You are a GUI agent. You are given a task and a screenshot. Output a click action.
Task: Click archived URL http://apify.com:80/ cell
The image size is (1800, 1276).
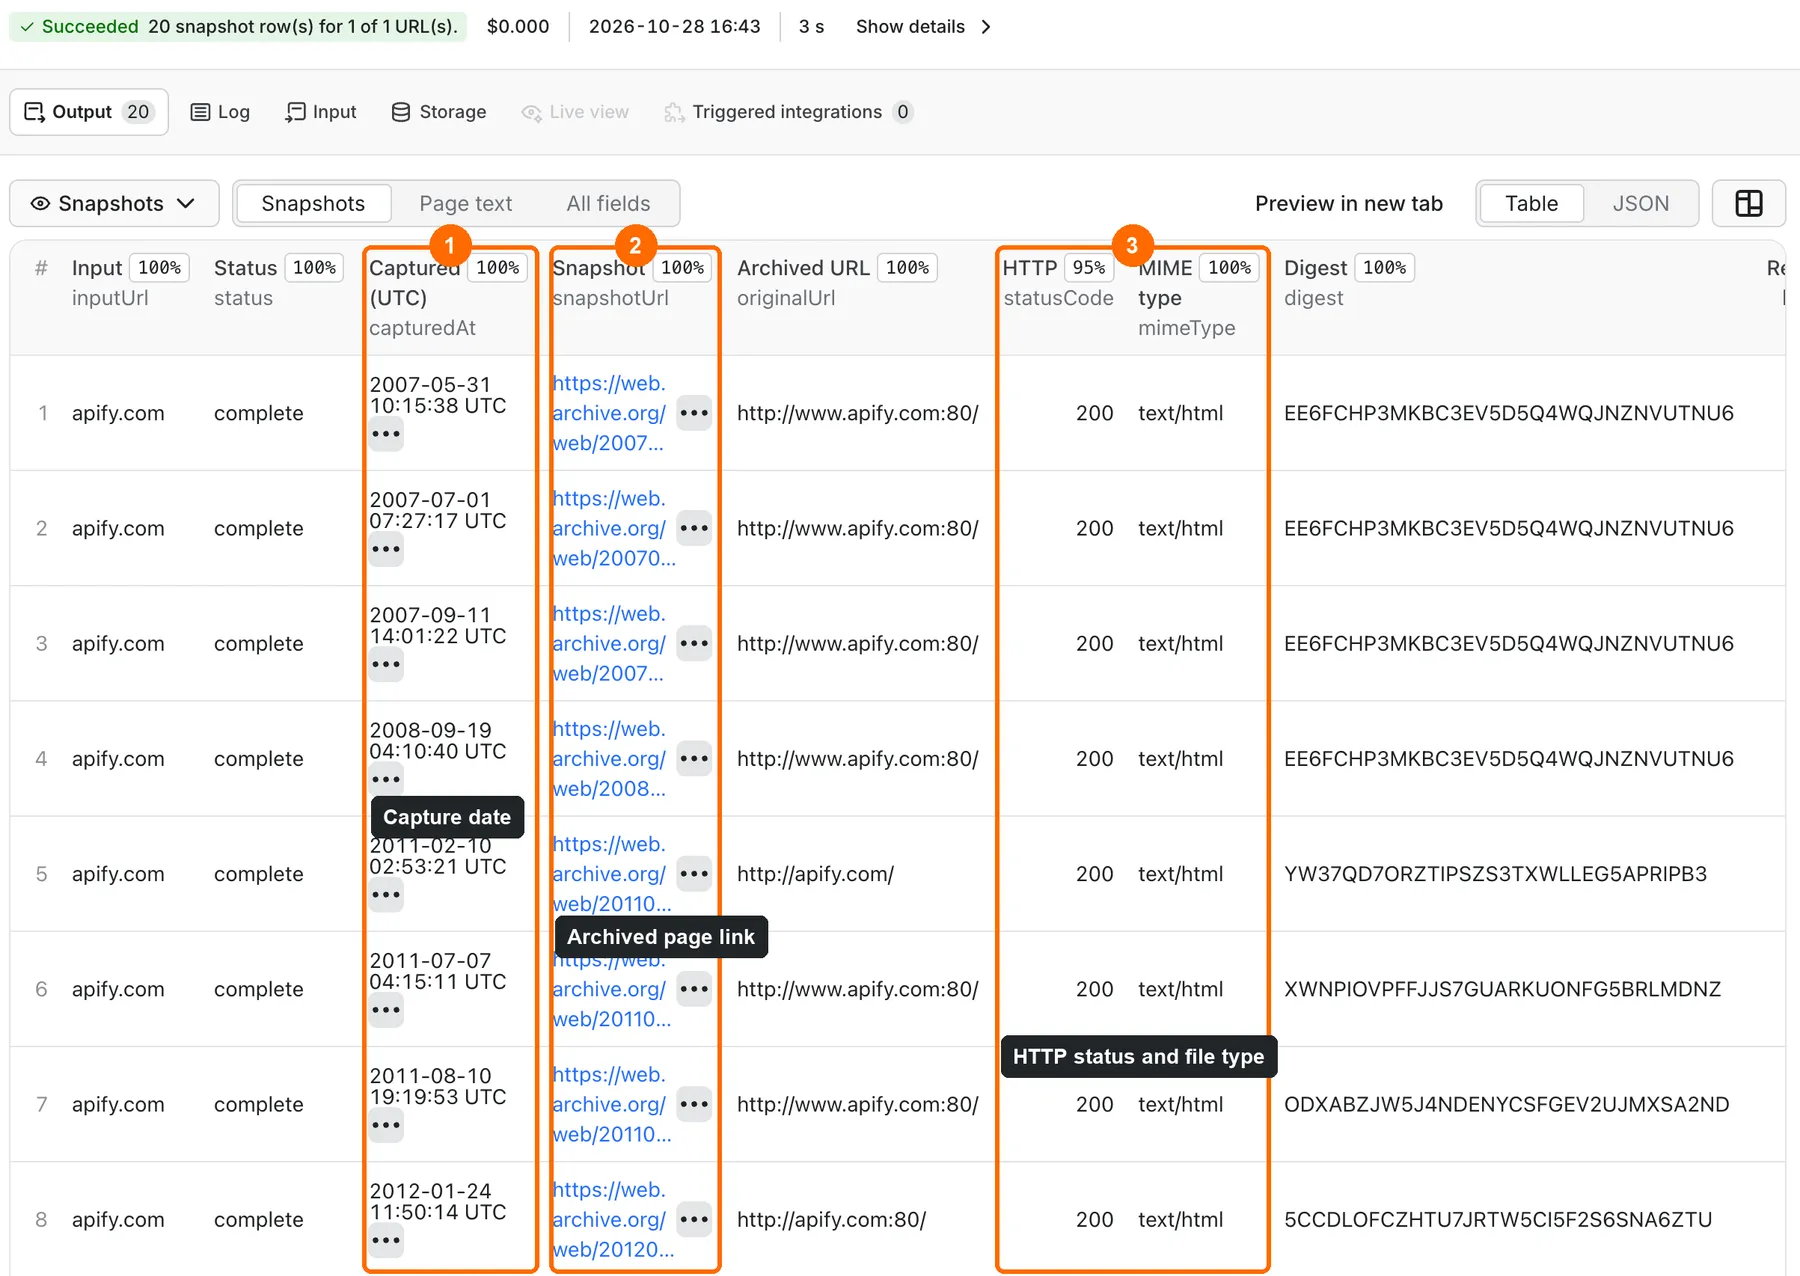coord(831,1219)
